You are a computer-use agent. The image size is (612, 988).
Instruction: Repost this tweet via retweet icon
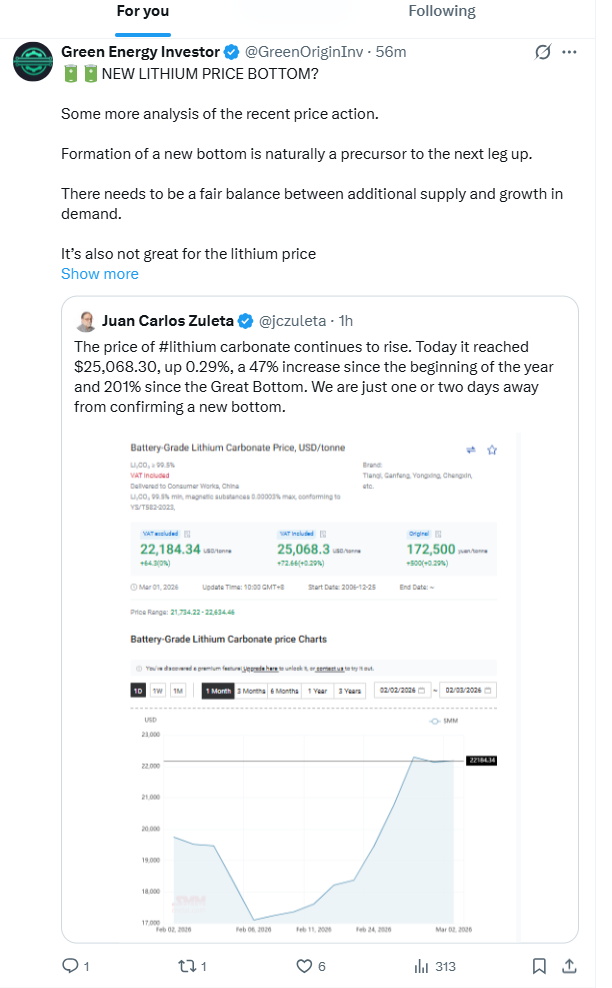pyautogui.click(x=185, y=966)
